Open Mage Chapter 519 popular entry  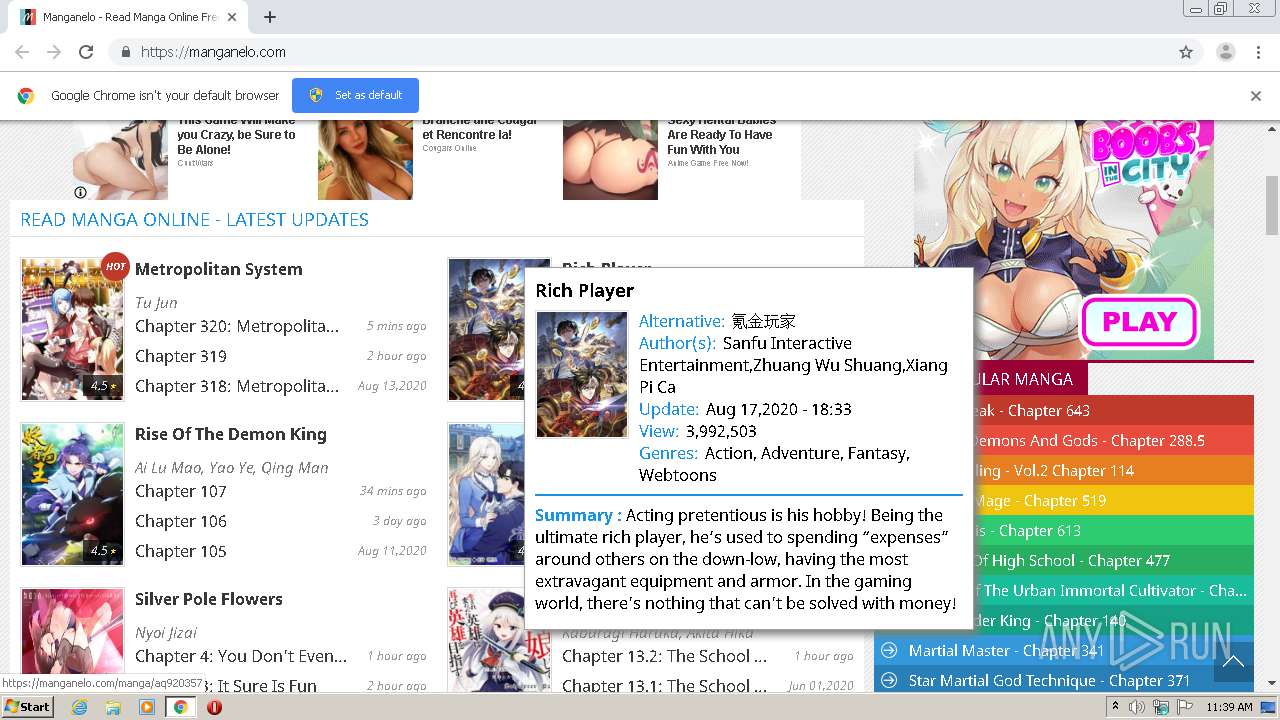(x=1113, y=501)
